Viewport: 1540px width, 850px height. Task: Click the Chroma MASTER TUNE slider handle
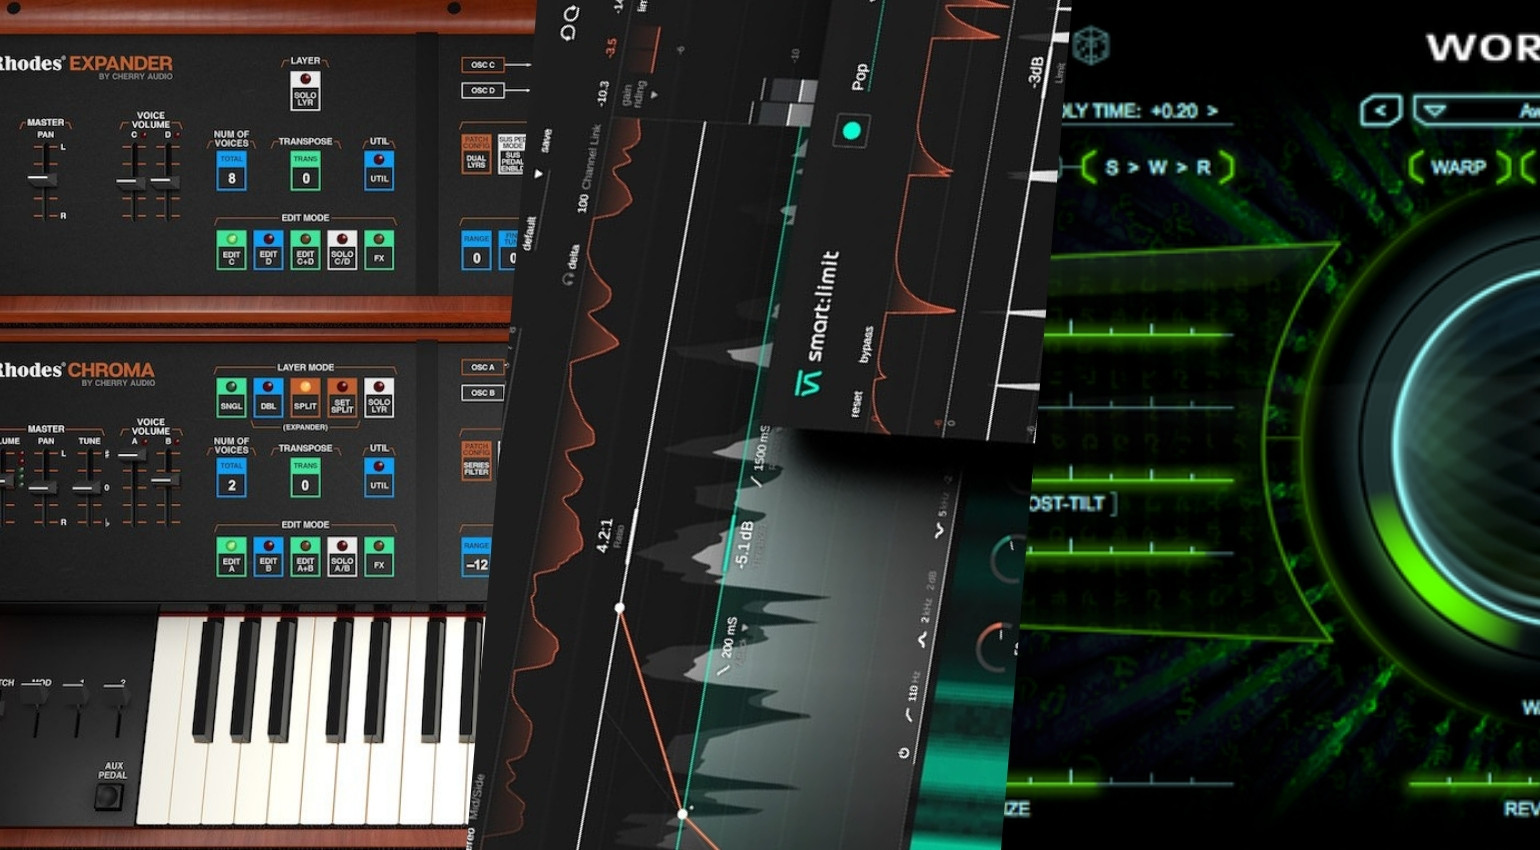point(86,489)
